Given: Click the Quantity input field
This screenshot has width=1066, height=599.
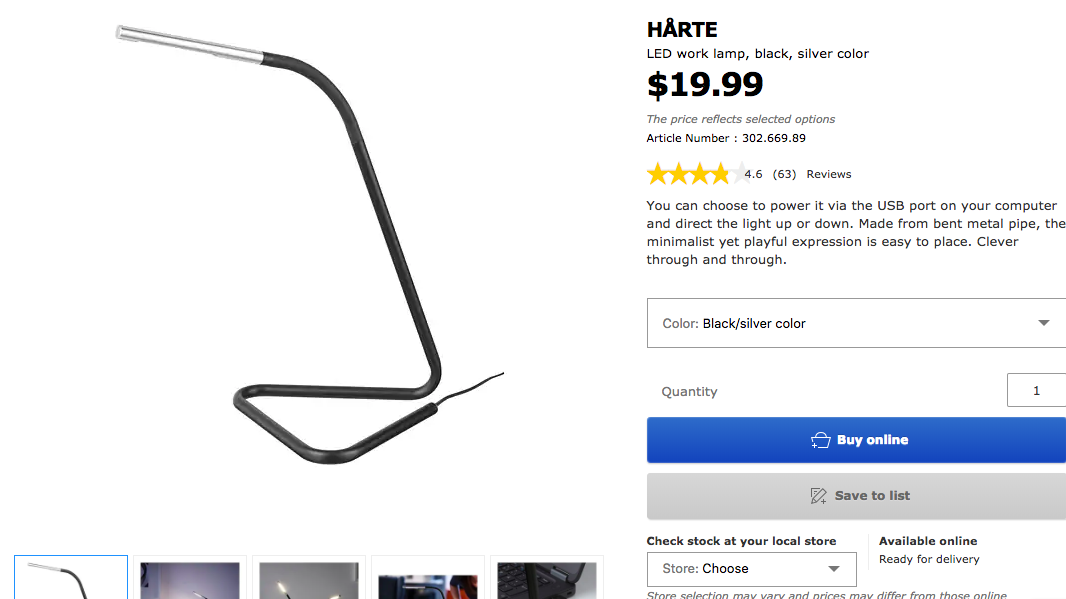Looking at the screenshot, I should [1036, 390].
